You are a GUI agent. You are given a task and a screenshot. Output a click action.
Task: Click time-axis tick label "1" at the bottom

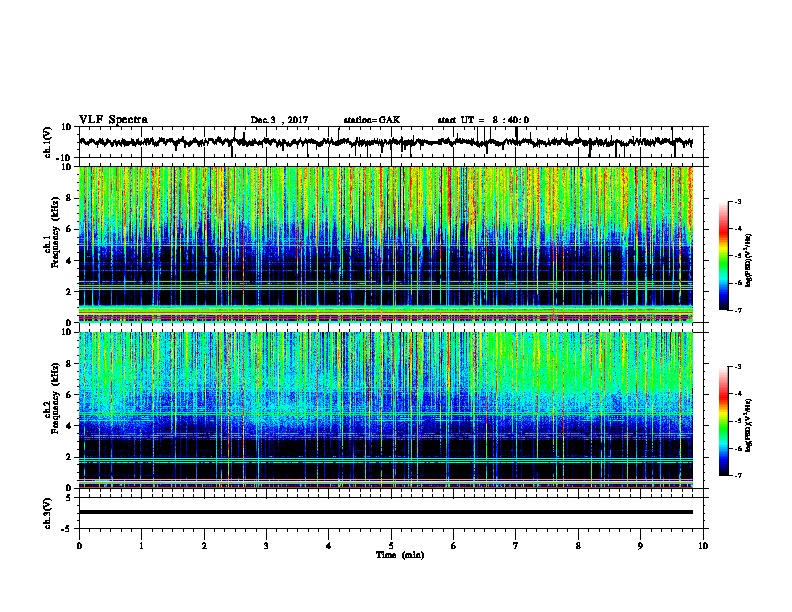click(141, 546)
